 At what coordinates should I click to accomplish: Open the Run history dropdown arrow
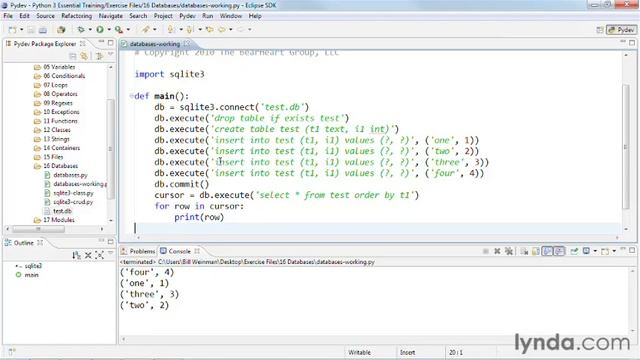tap(109, 29)
